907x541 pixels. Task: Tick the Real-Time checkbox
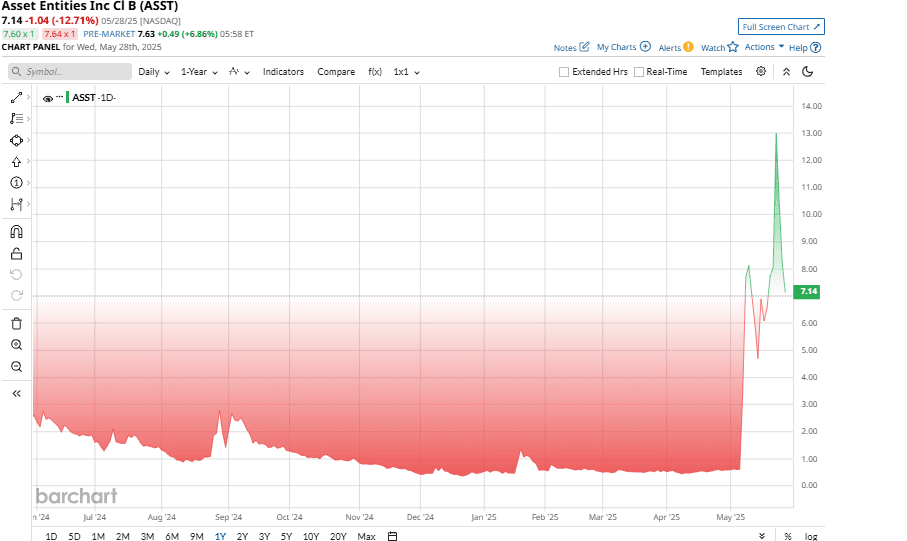(x=639, y=72)
